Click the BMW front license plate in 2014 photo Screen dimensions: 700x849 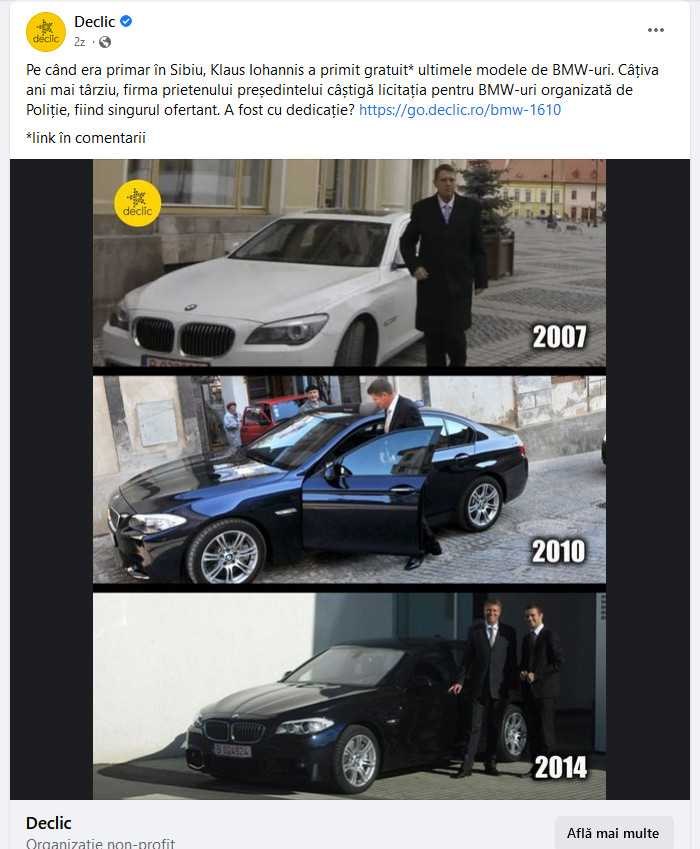click(232, 750)
